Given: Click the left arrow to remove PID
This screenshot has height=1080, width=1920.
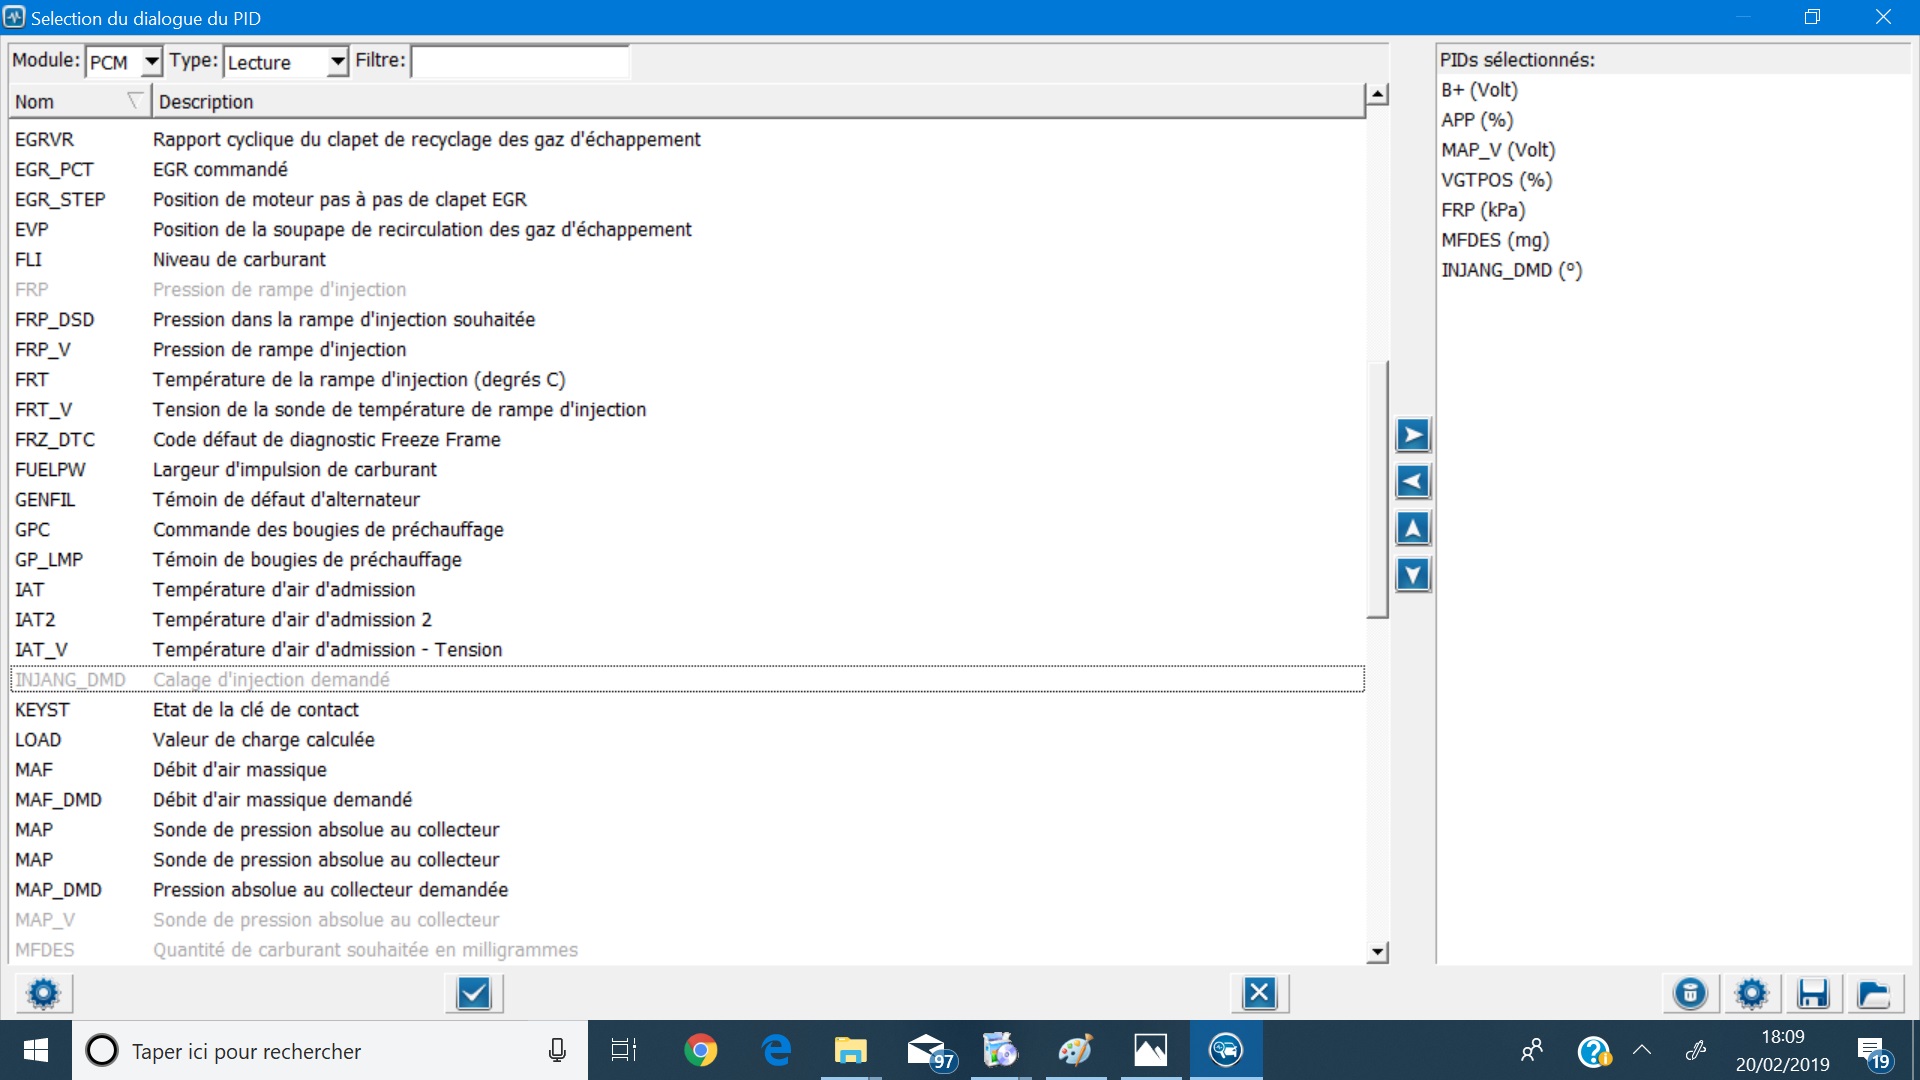Looking at the screenshot, I should point(1413,482).
